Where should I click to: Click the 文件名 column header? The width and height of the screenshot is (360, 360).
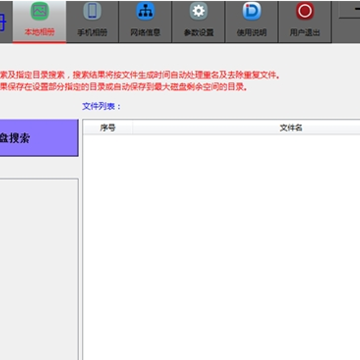point(291,128)
